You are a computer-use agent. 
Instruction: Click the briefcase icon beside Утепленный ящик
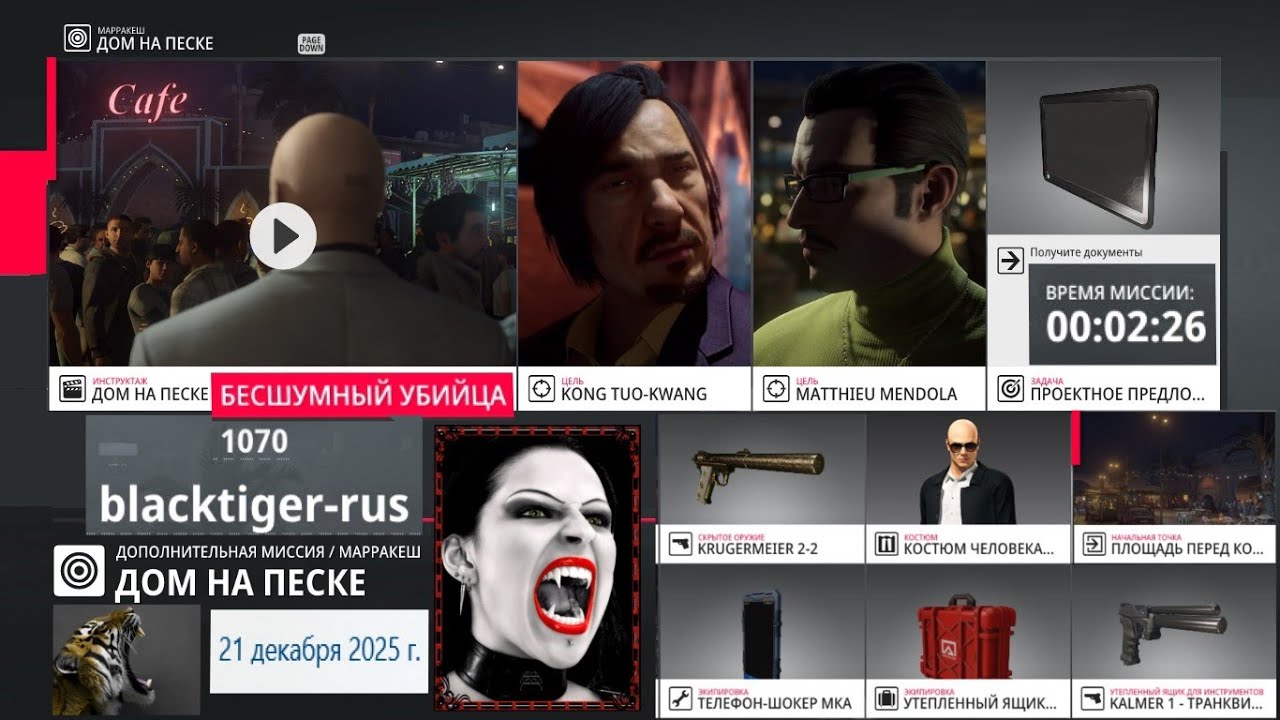(x=886, y=697)
